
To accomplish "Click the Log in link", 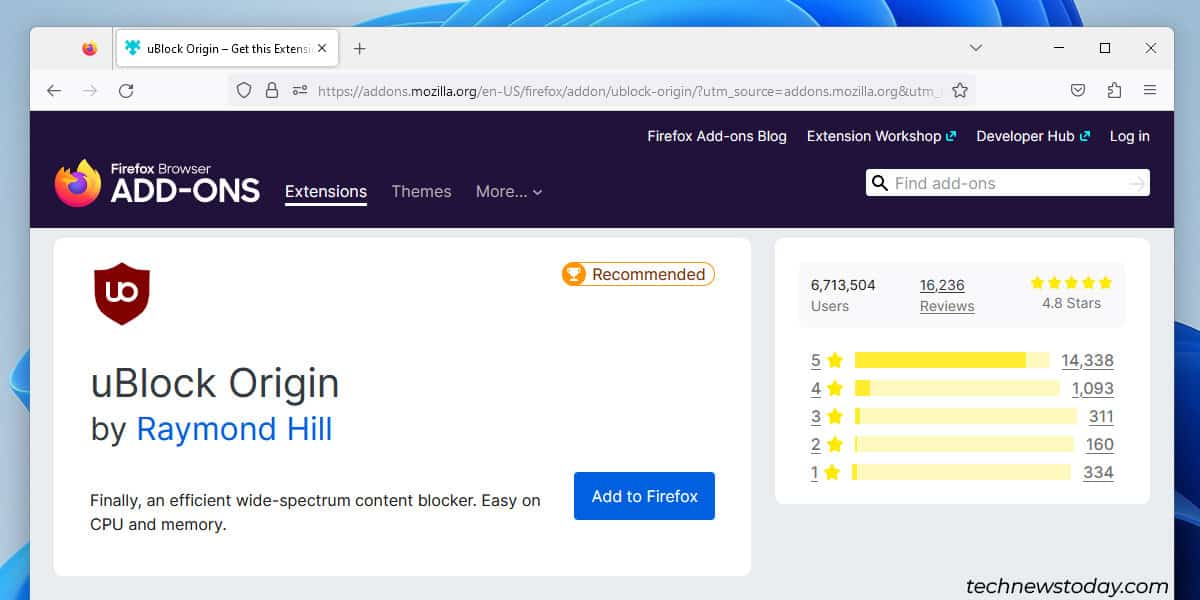I will pos(1129,136).
